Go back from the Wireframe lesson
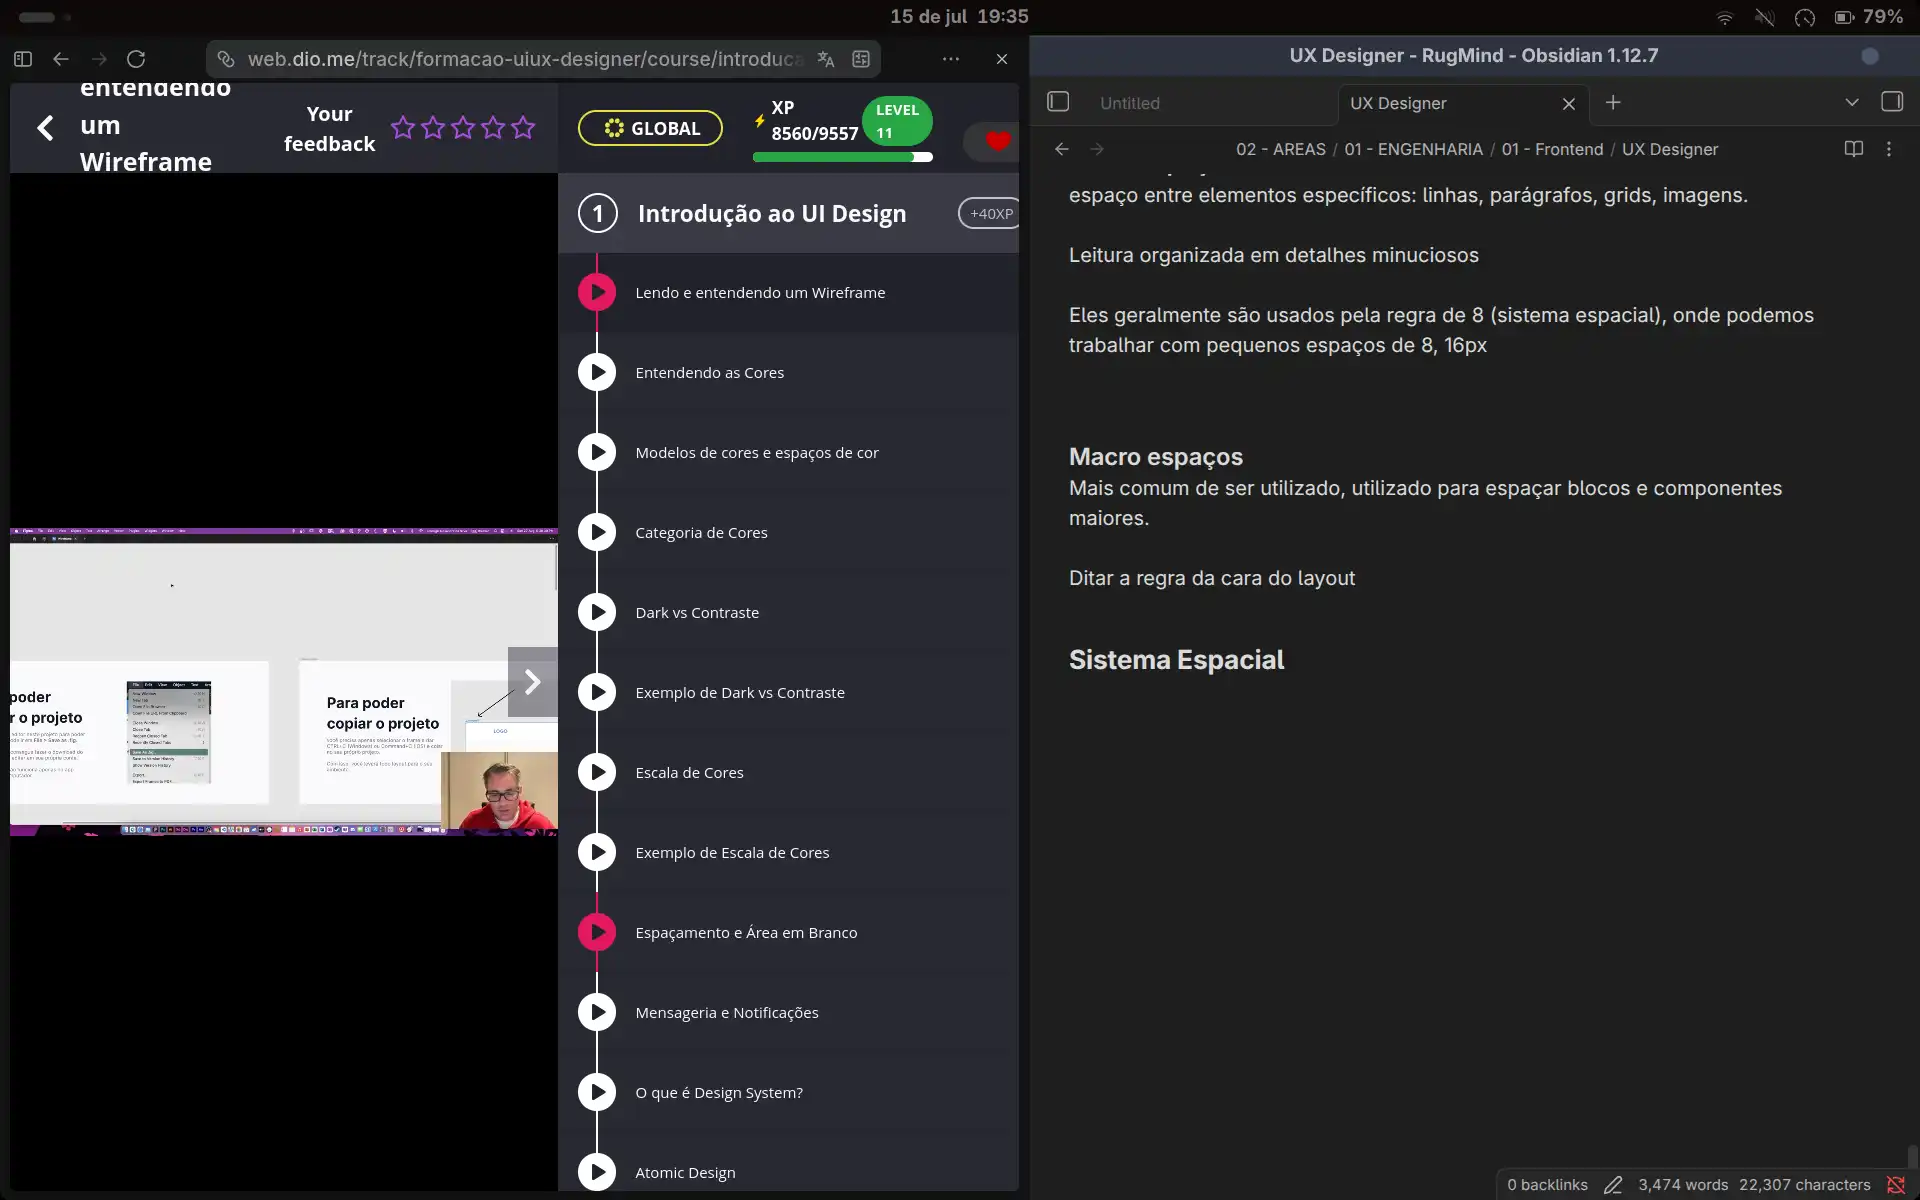The image size is (1920, 1200). click(46, 128)
